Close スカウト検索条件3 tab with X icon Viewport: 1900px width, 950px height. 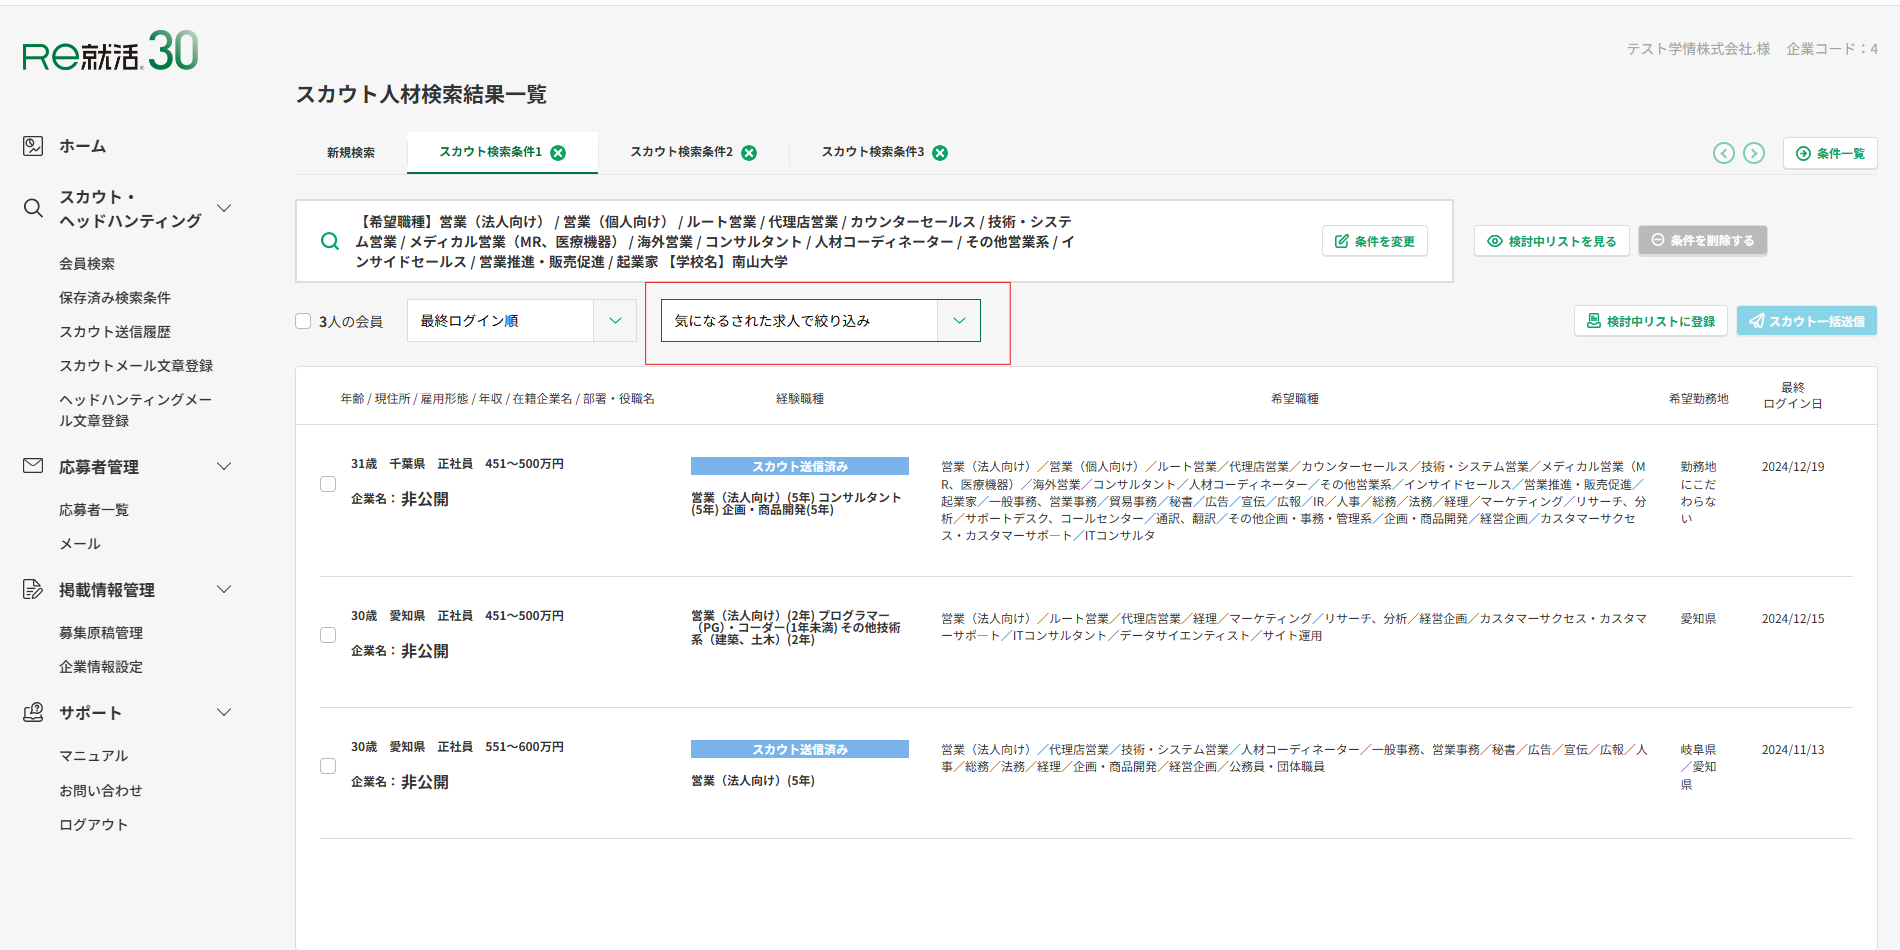940,153
